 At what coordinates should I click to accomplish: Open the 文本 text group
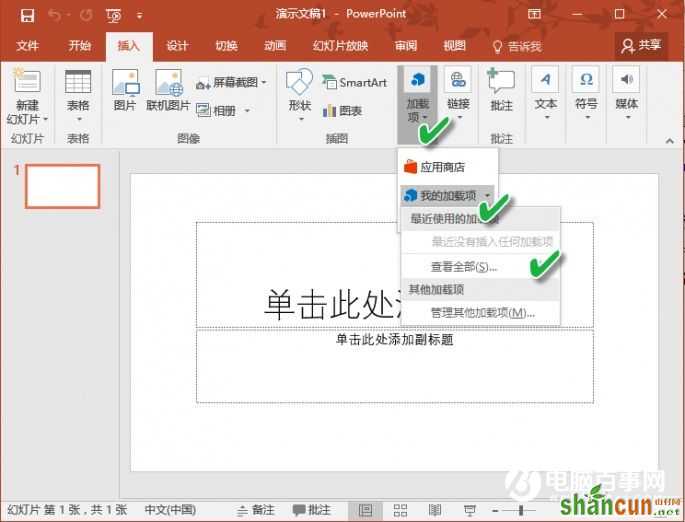(x=546, y=94)
